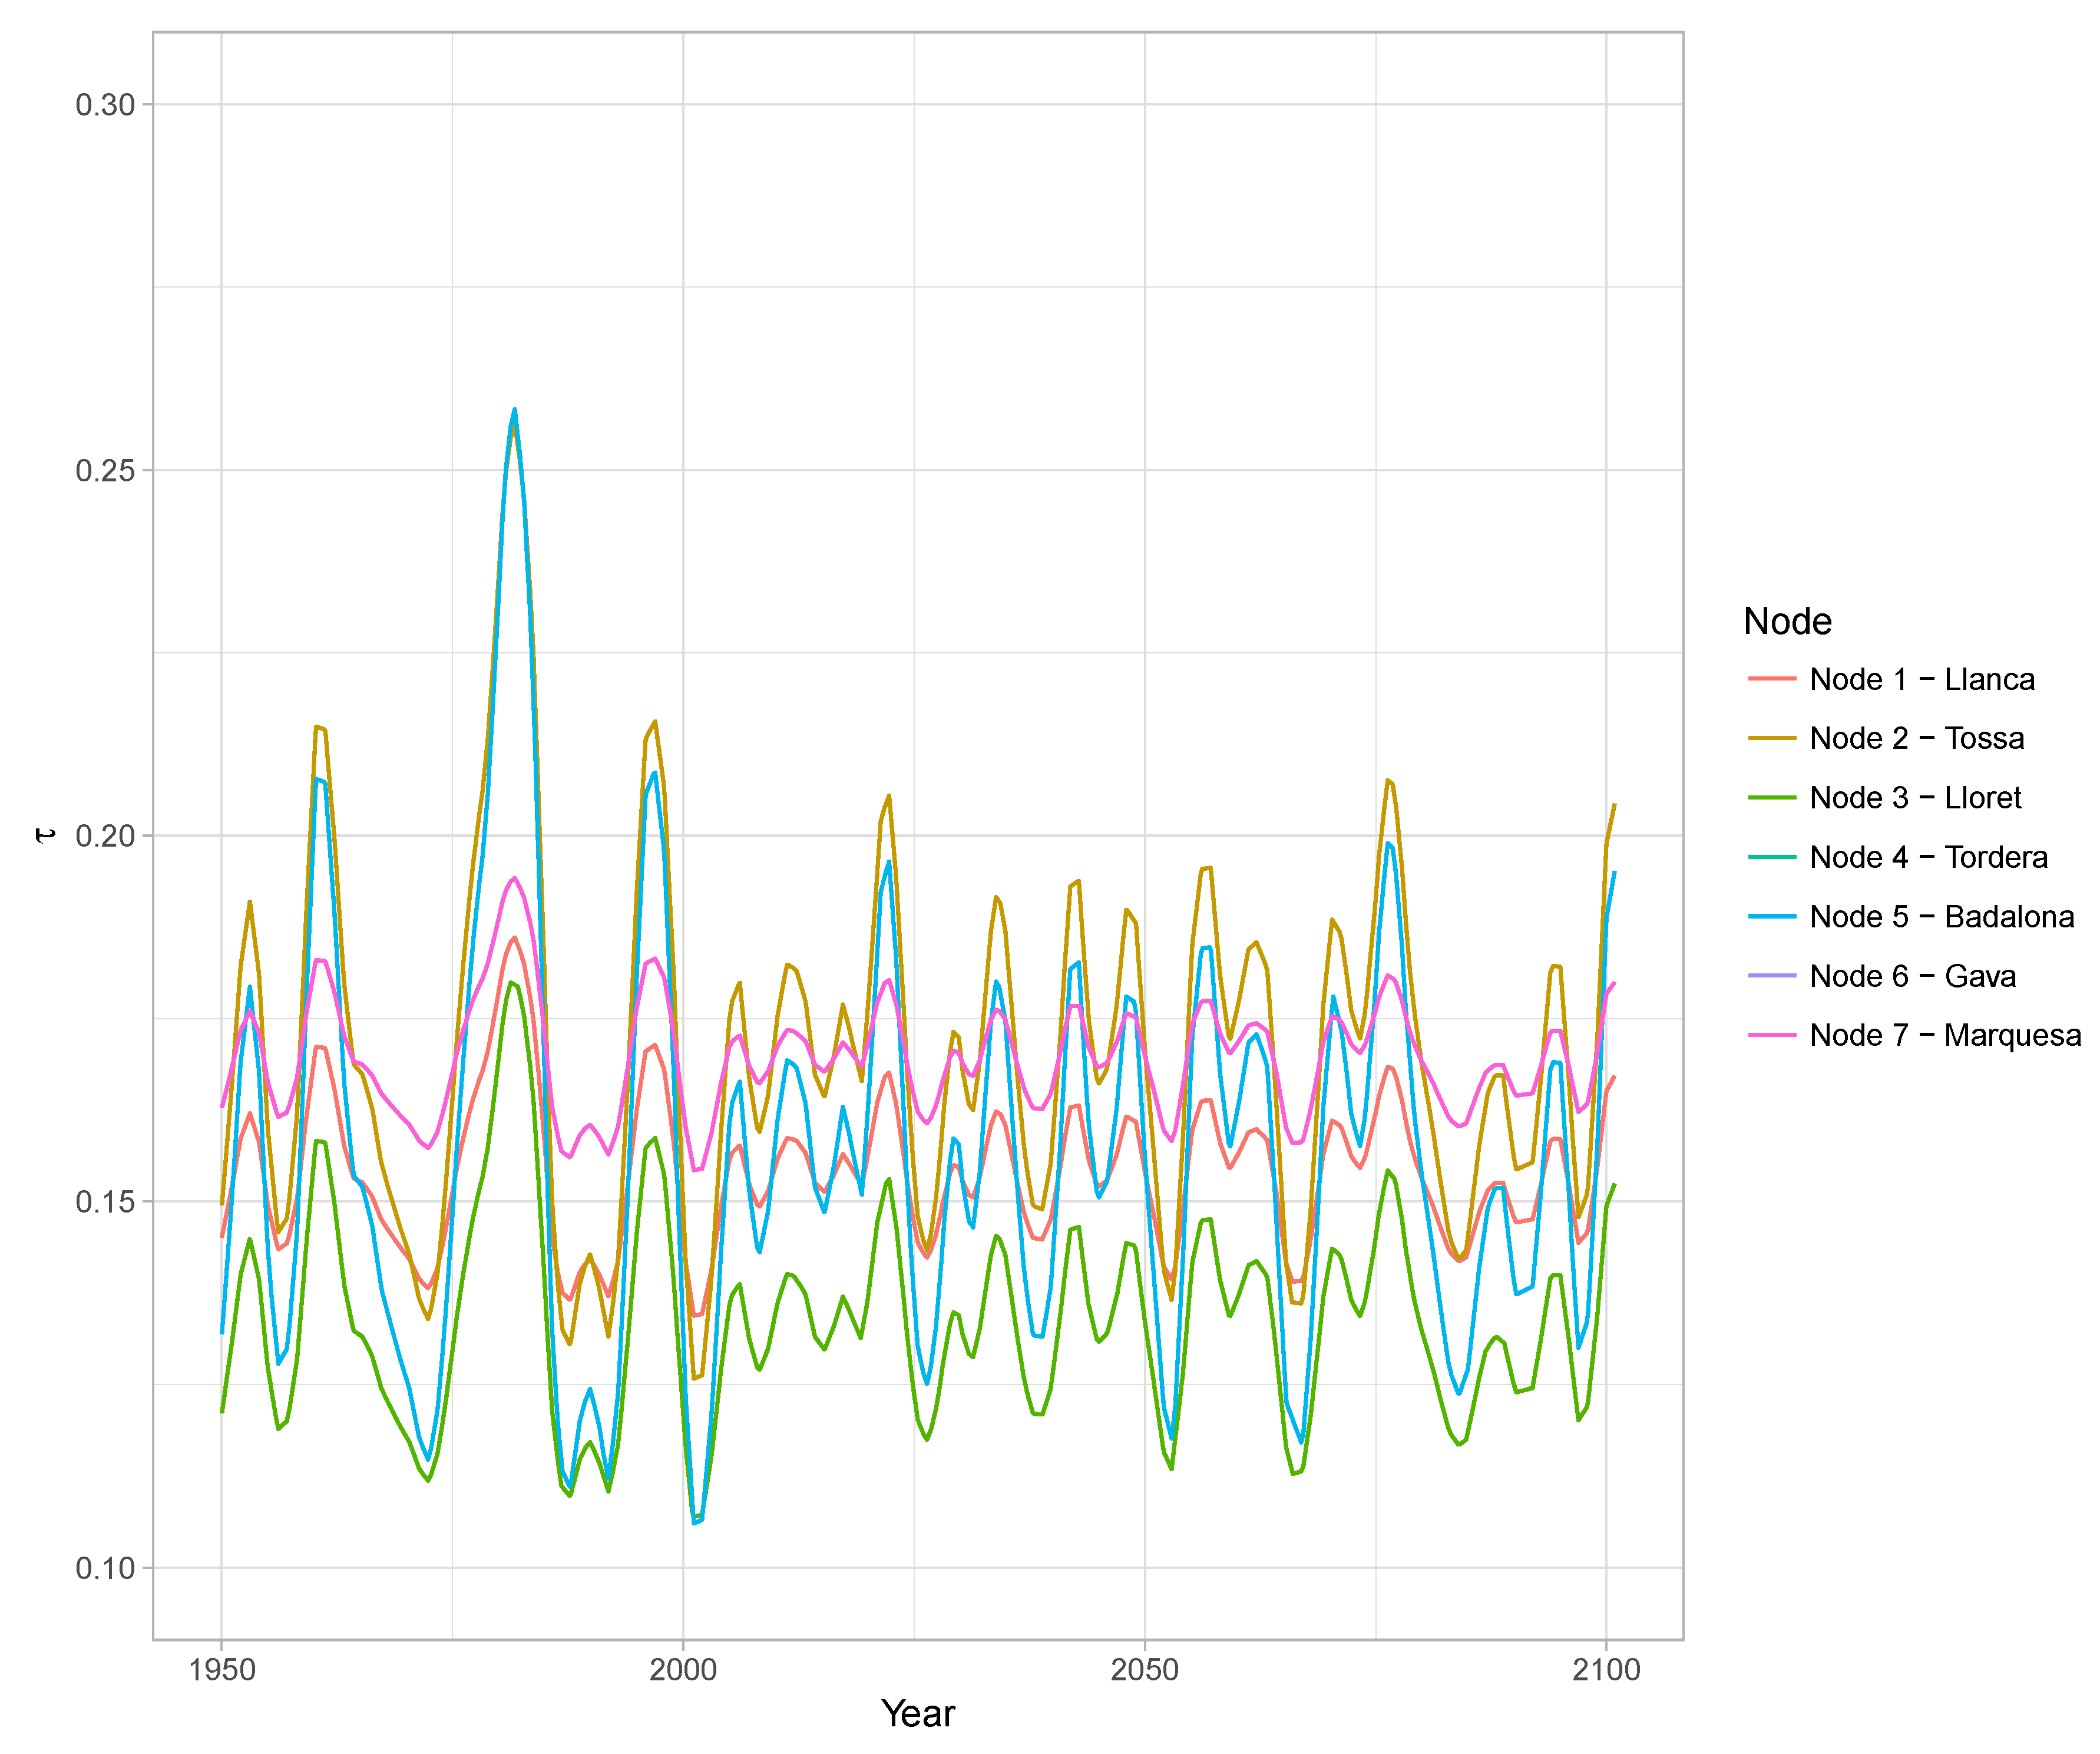Click the purple Gava legend line swatch
Image resolution: width=2100 pixels, height=1754 pixels.
[1772, 975]
